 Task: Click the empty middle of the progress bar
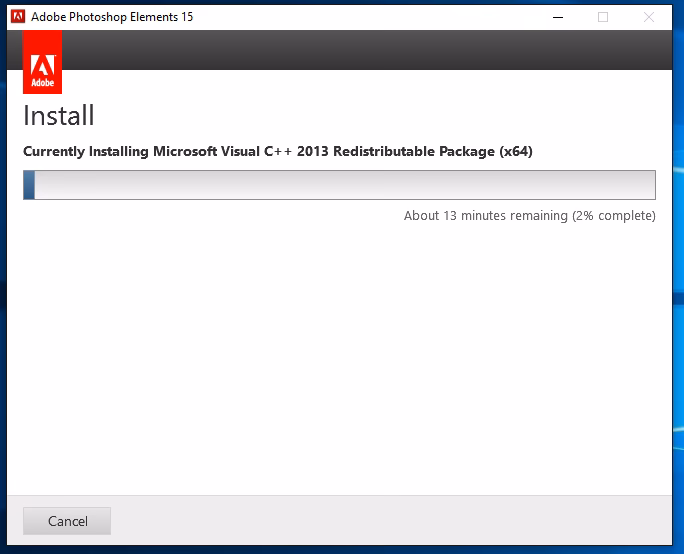pyautogui.click(x=340, y=185)
